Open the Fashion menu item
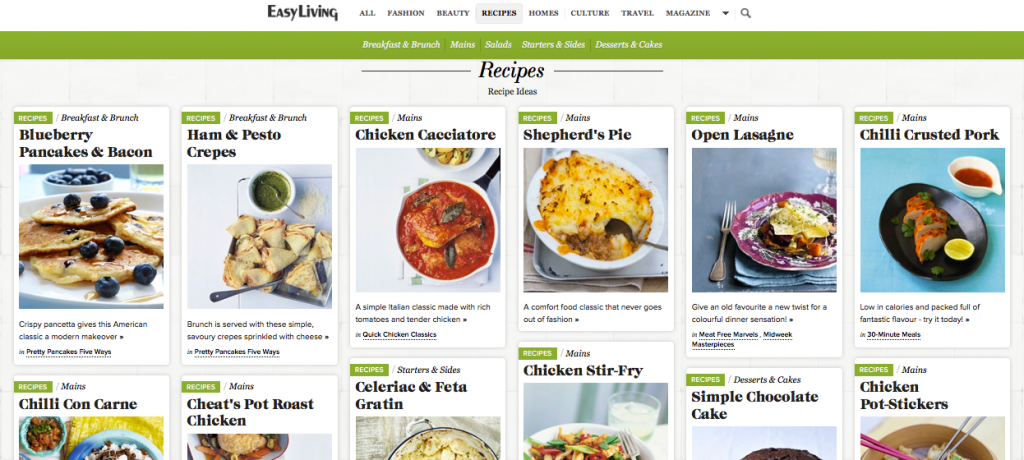 tap(406, 13)
